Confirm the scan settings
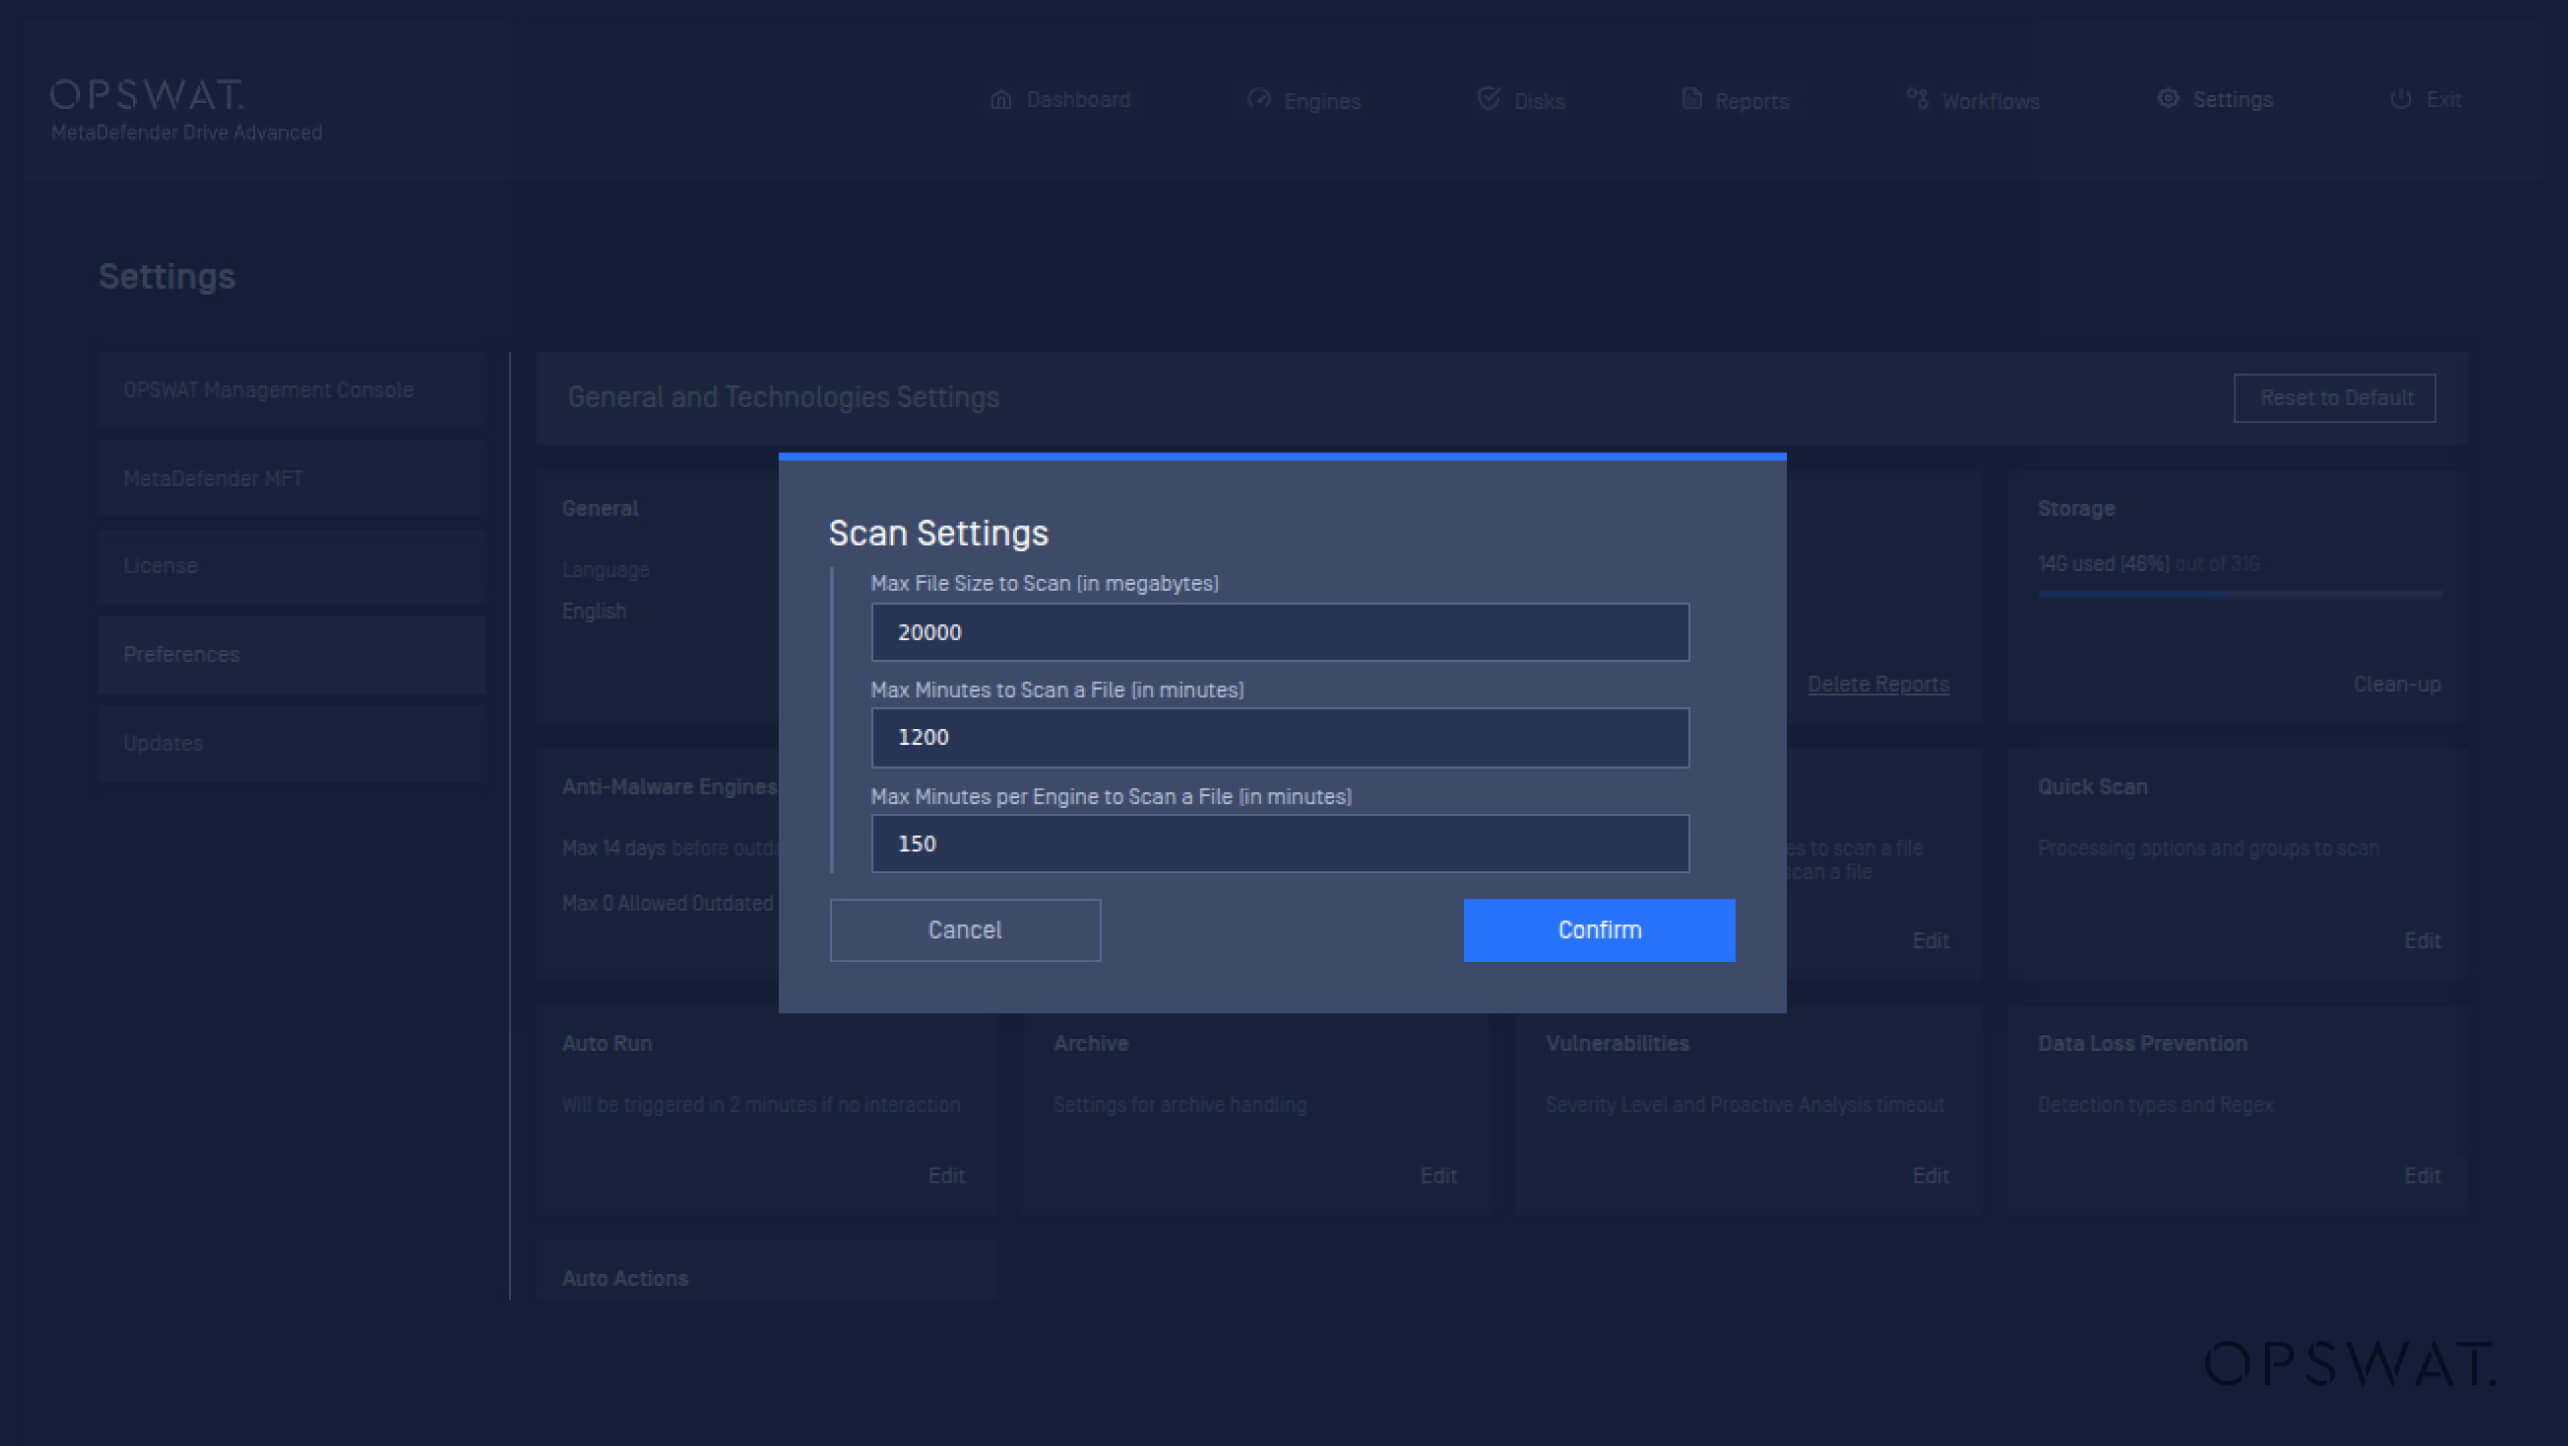The height and width of the screenshot is (1446, 2568). coord(1598,930)
